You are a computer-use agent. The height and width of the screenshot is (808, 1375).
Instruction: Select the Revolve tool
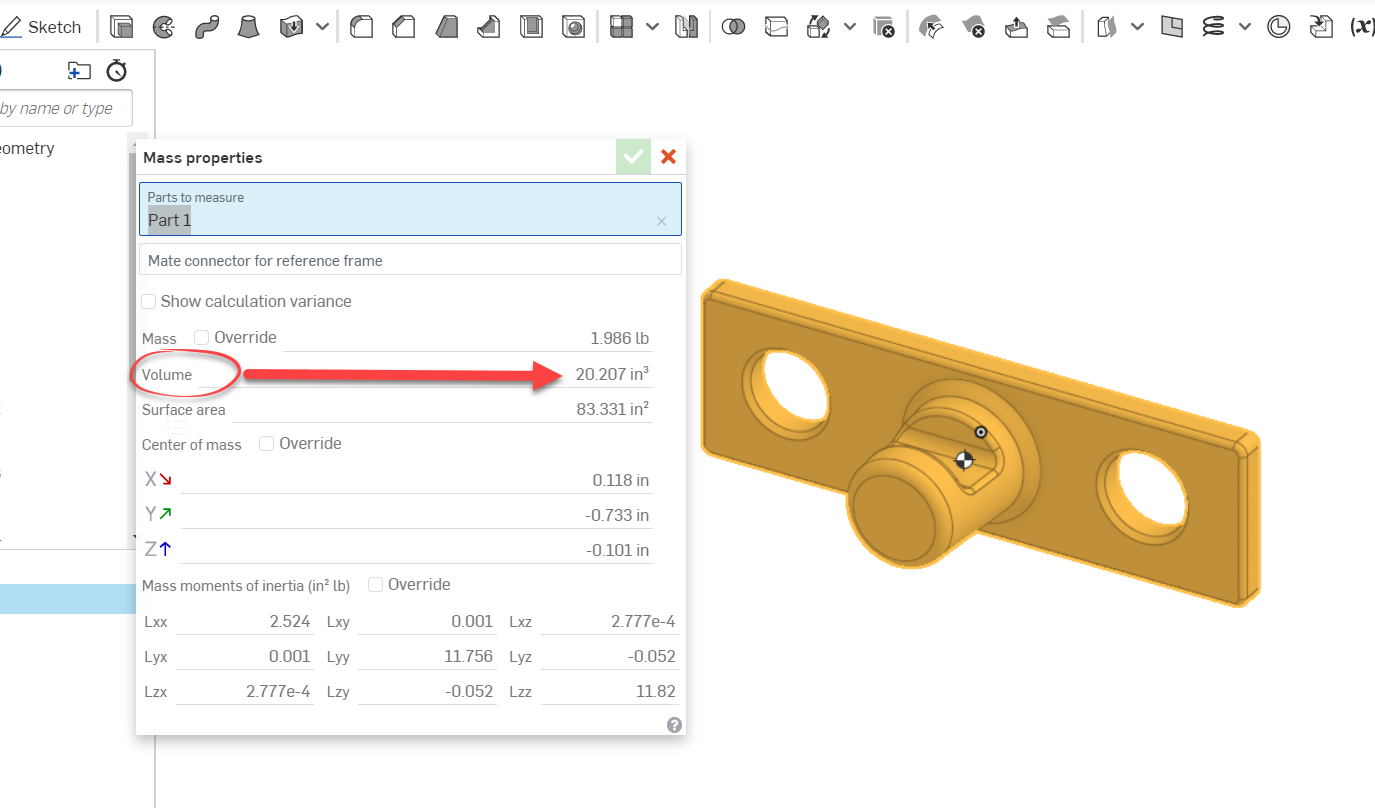point(163,27)
